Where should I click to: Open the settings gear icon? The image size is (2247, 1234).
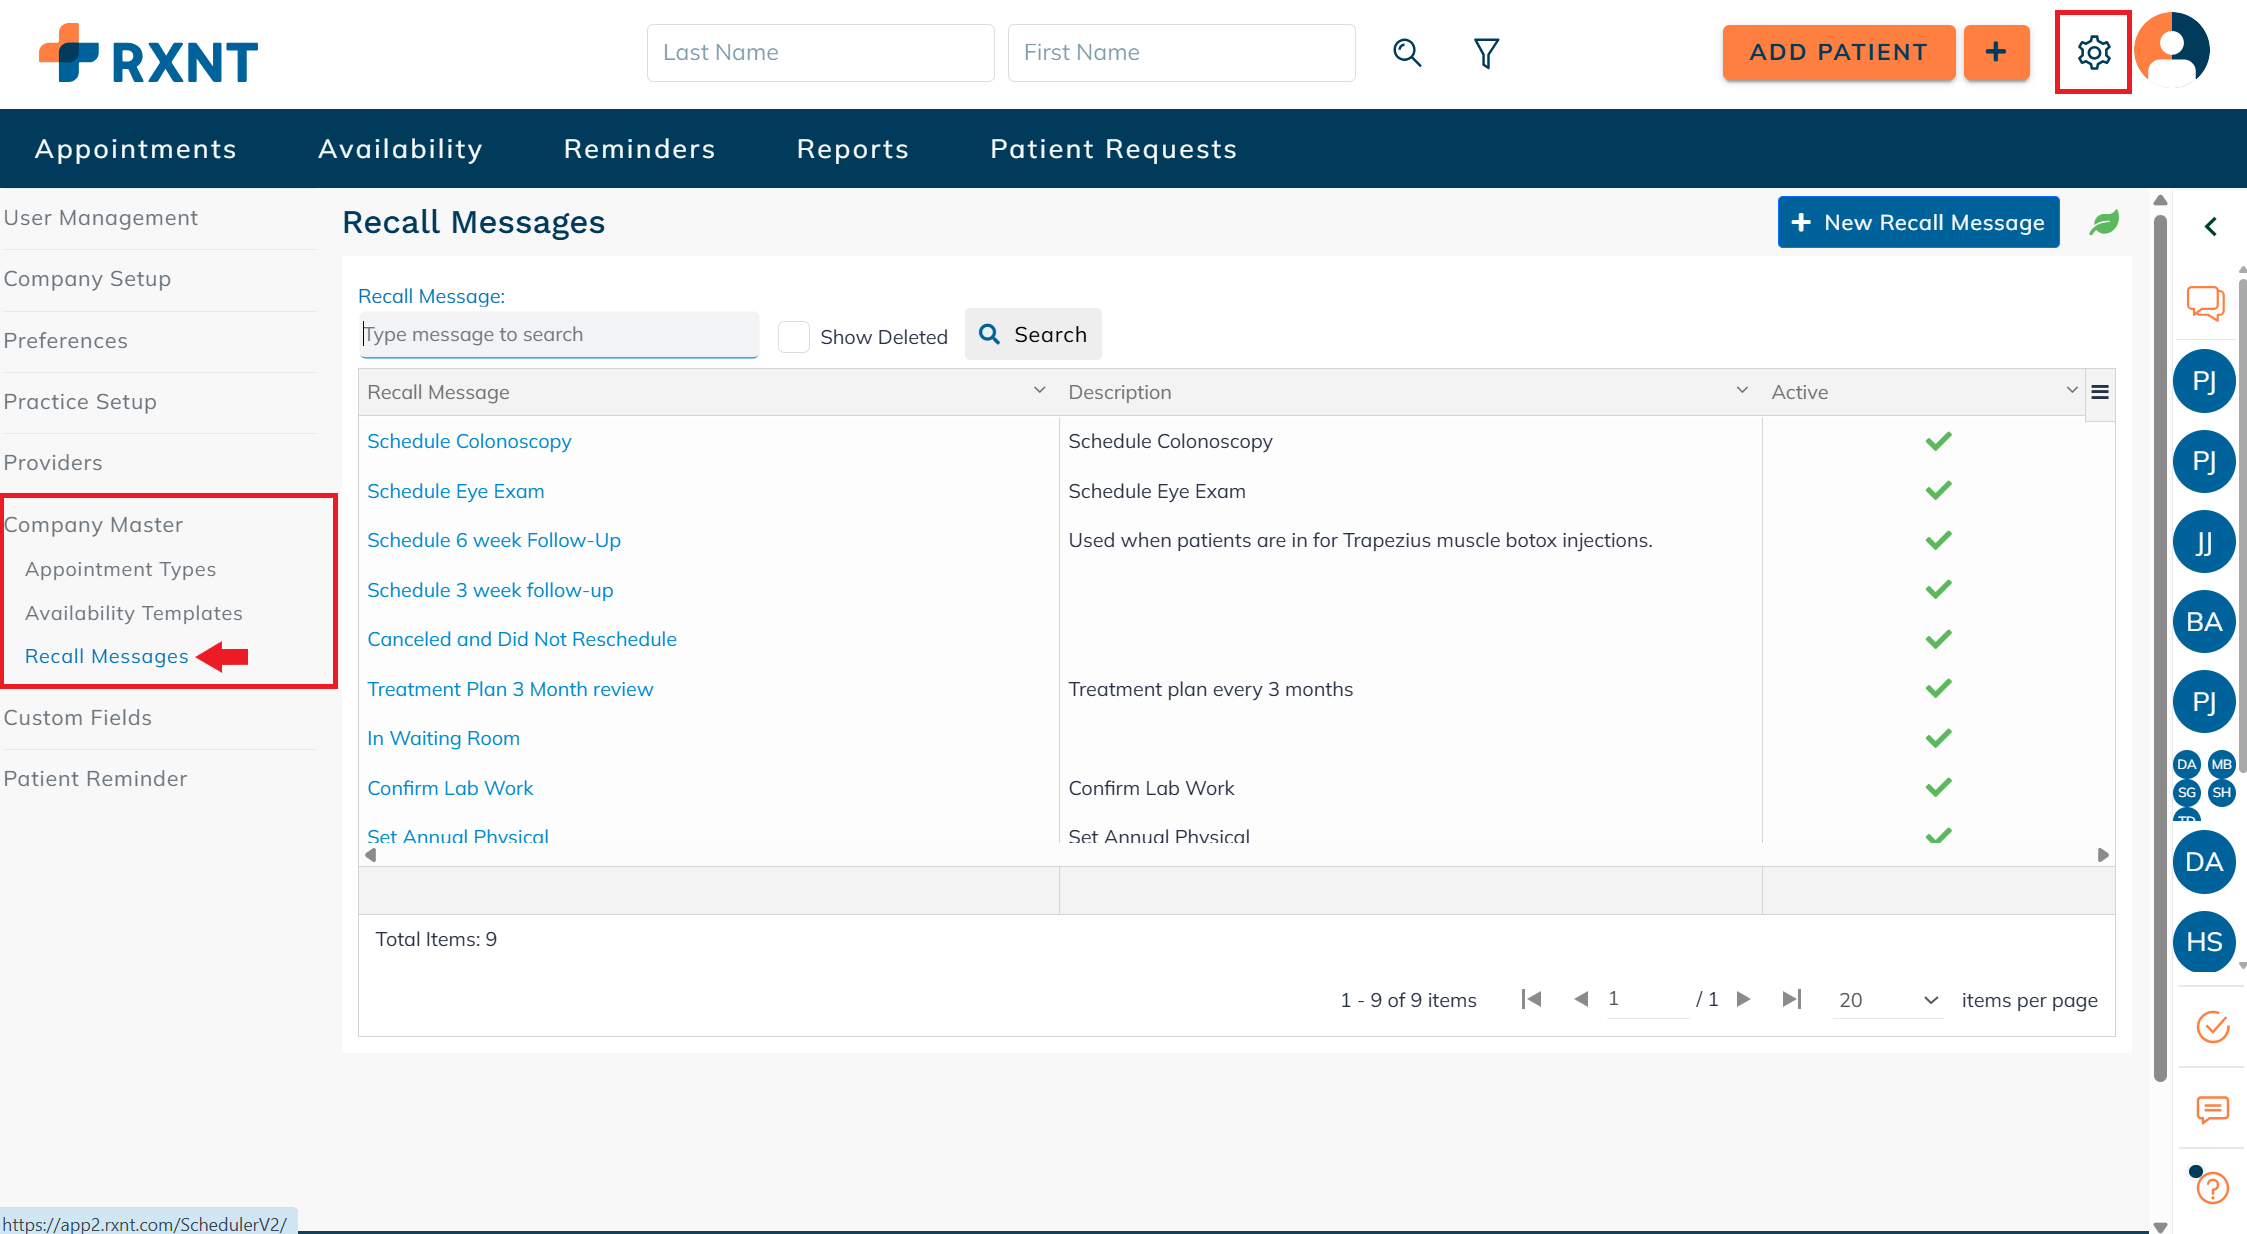coord(2093,52)
